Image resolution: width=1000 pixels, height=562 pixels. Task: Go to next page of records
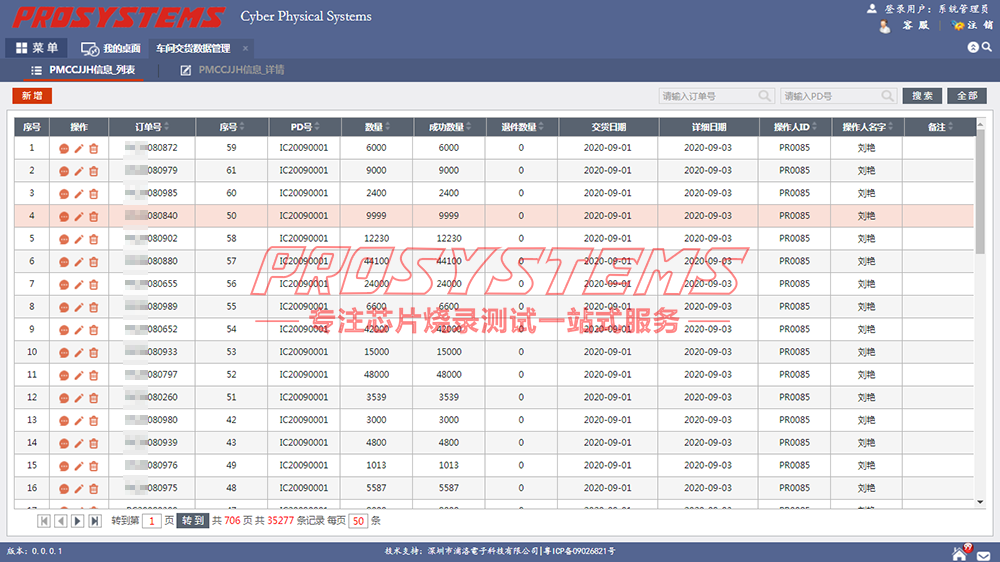77,521
